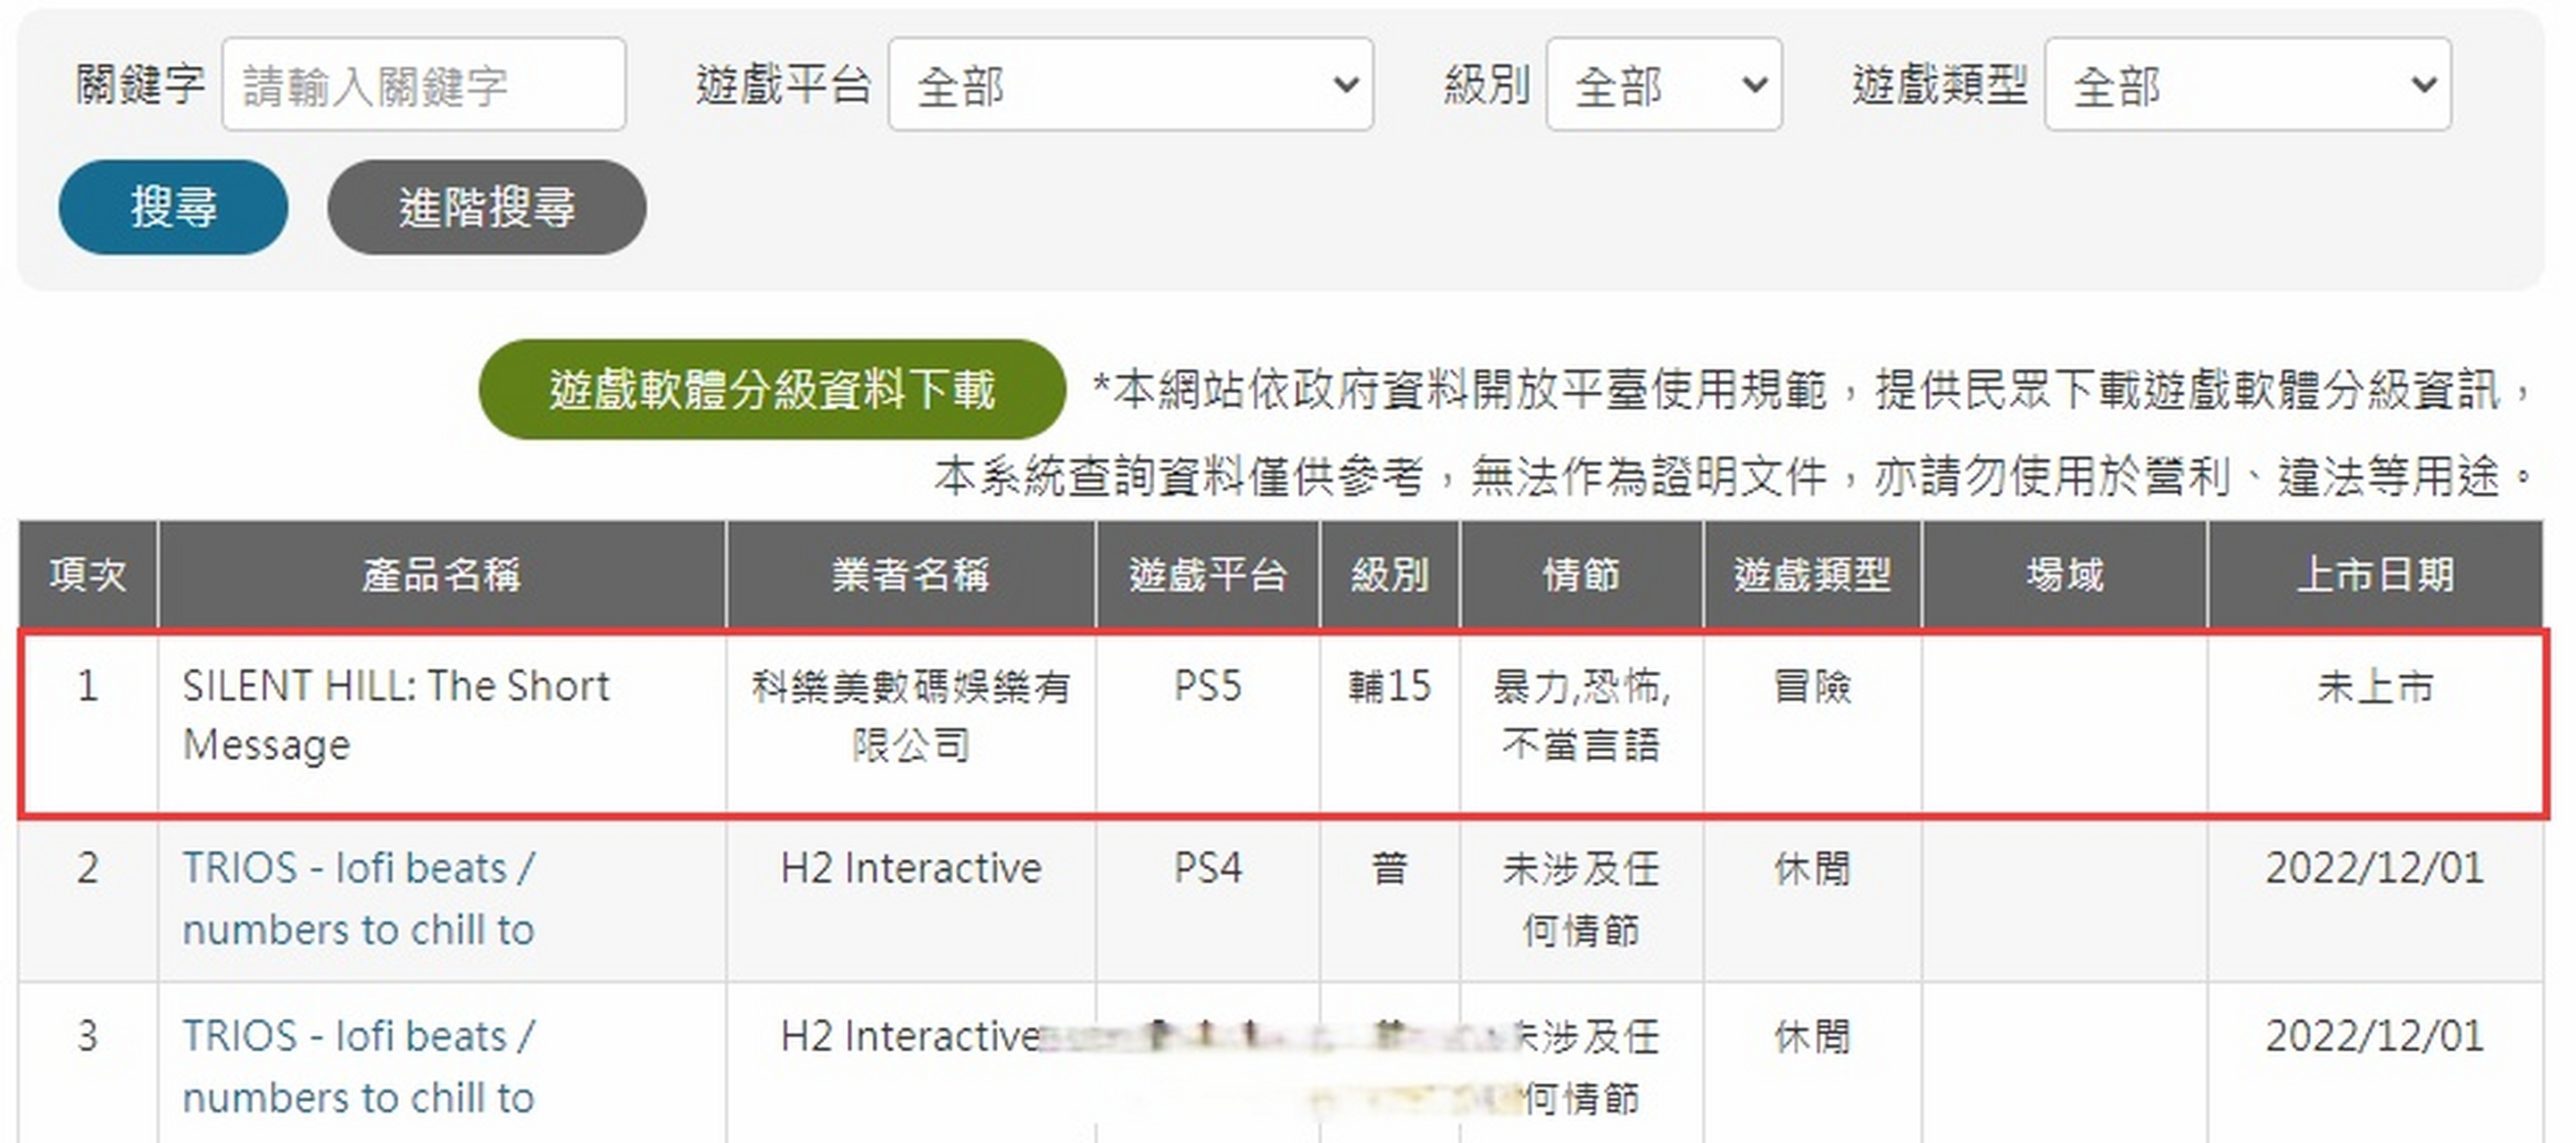Click the 遊戲類型 column header

tap(1812, 575)
